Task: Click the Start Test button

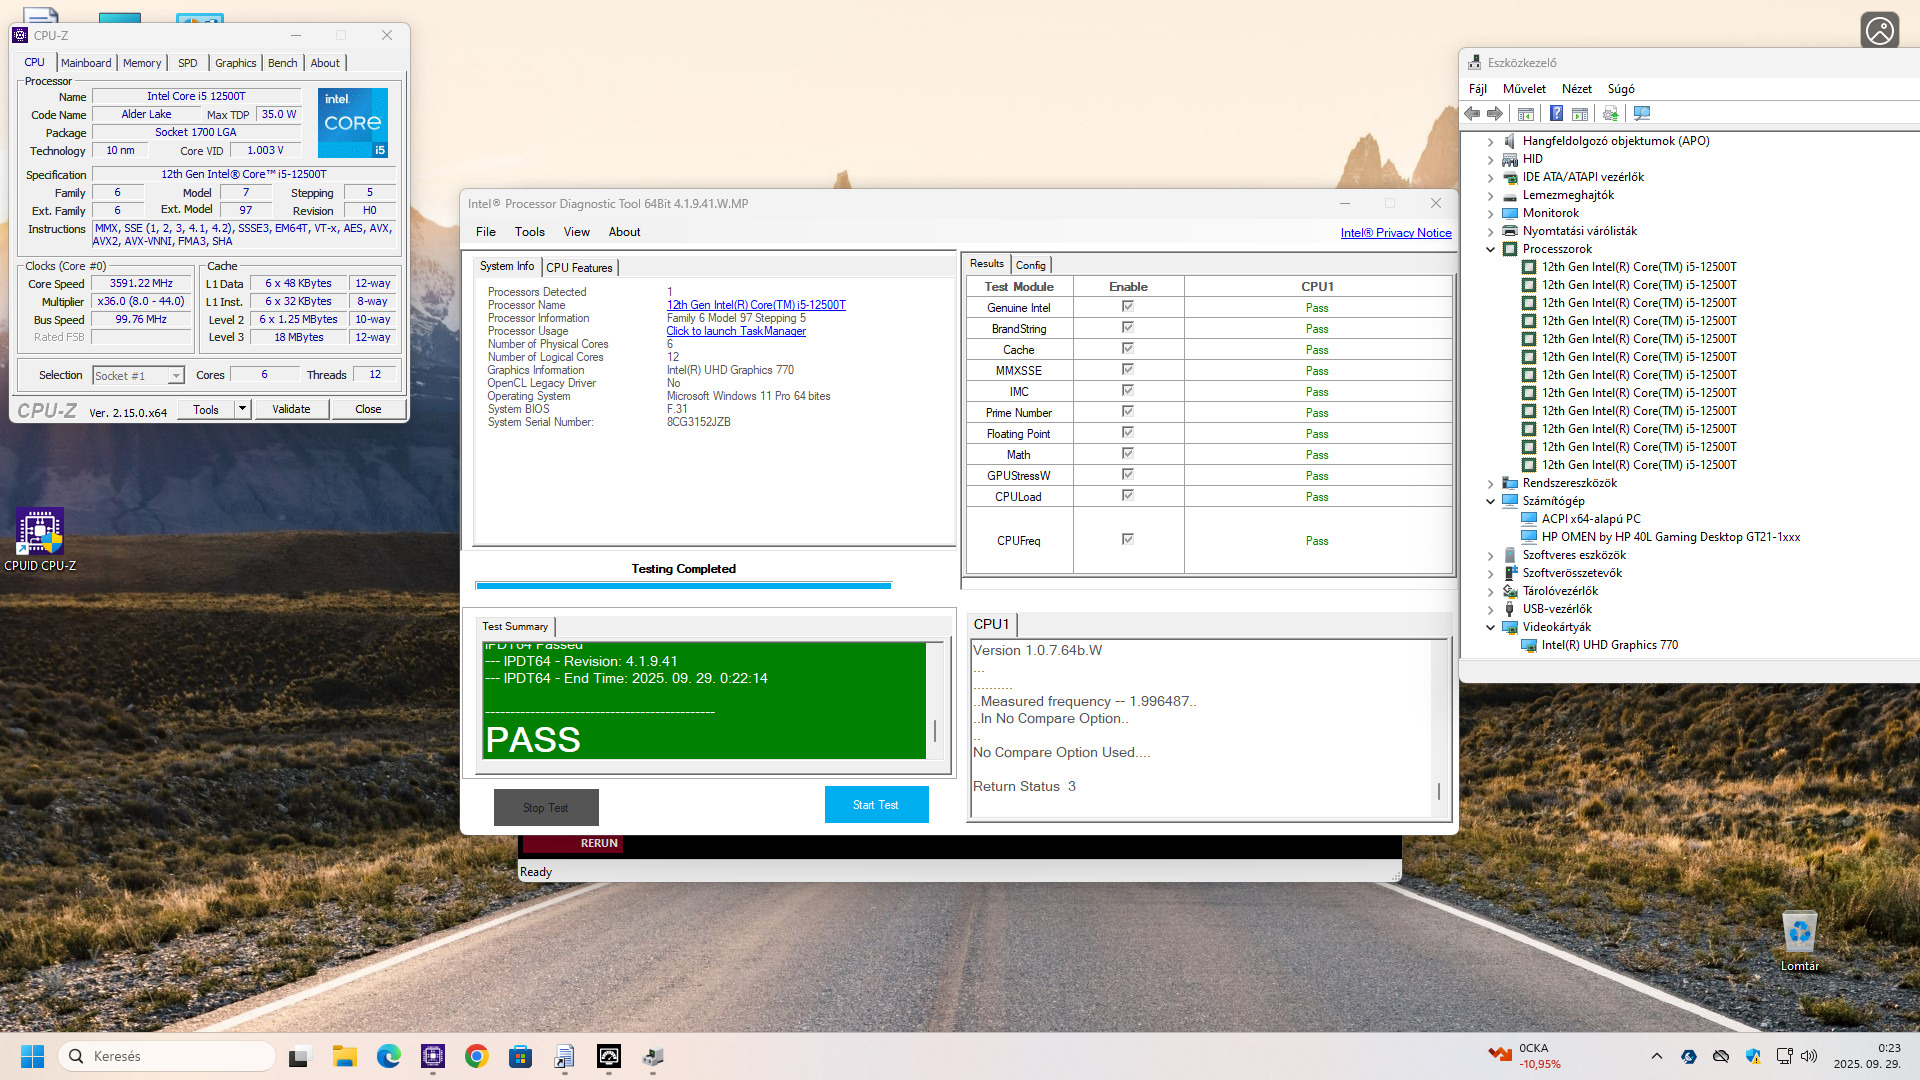Action: pos(876,805)
